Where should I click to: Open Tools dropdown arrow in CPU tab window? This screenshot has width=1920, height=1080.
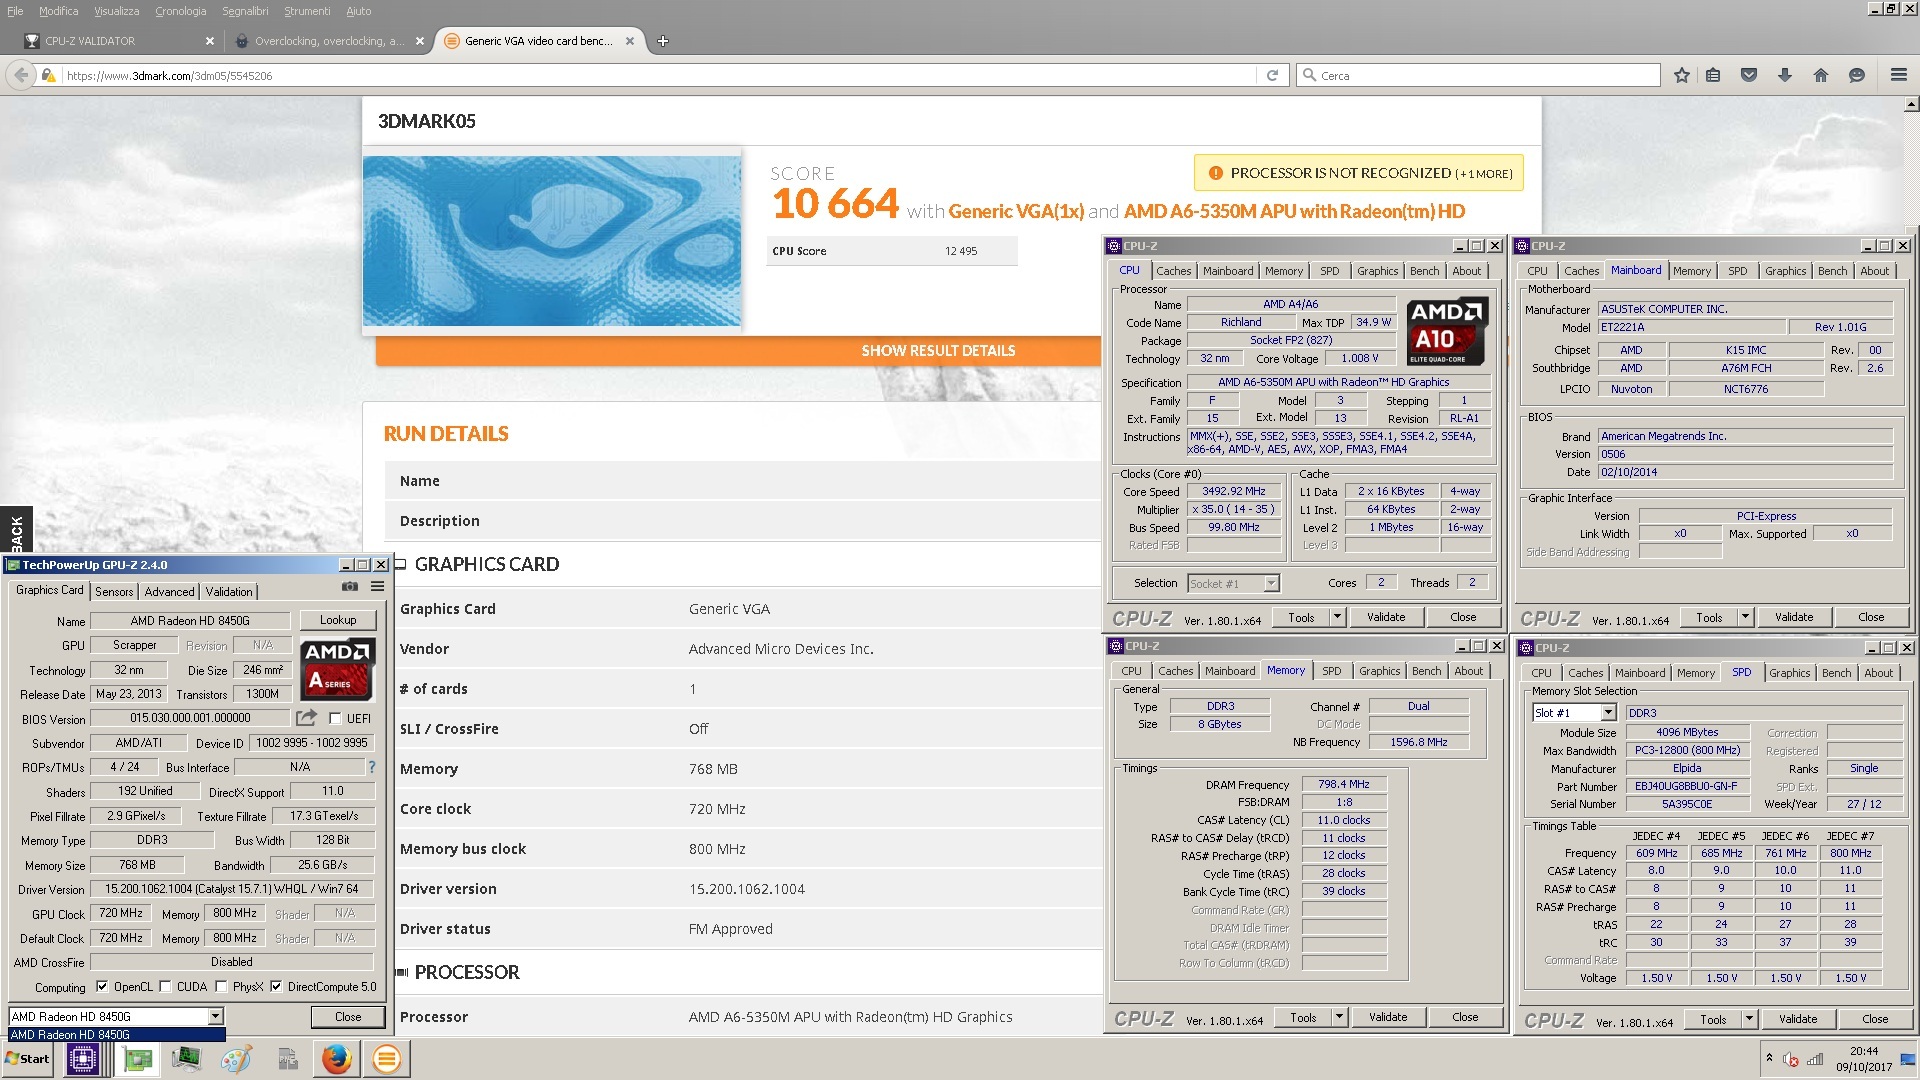click(x=1337, y=617)
